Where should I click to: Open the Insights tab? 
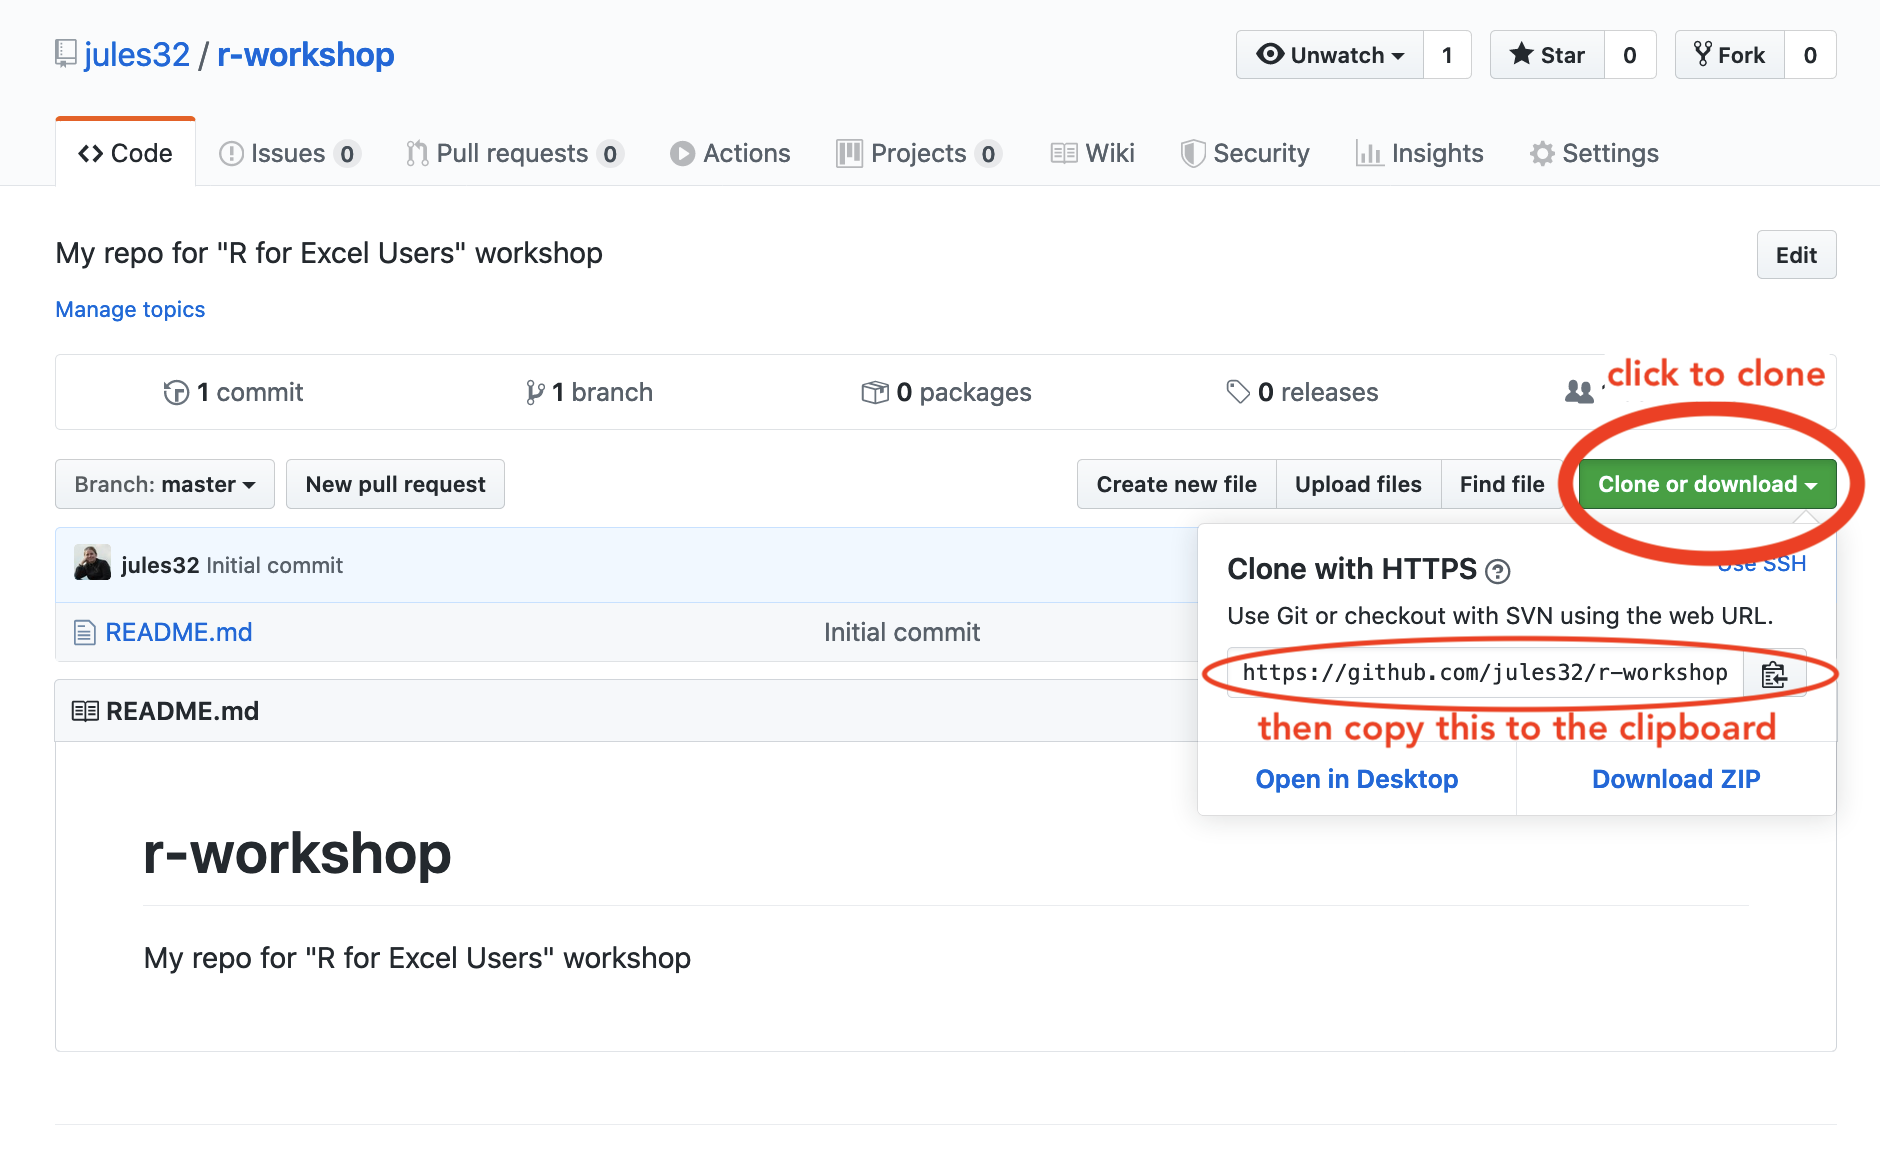tap(1419, 153)
